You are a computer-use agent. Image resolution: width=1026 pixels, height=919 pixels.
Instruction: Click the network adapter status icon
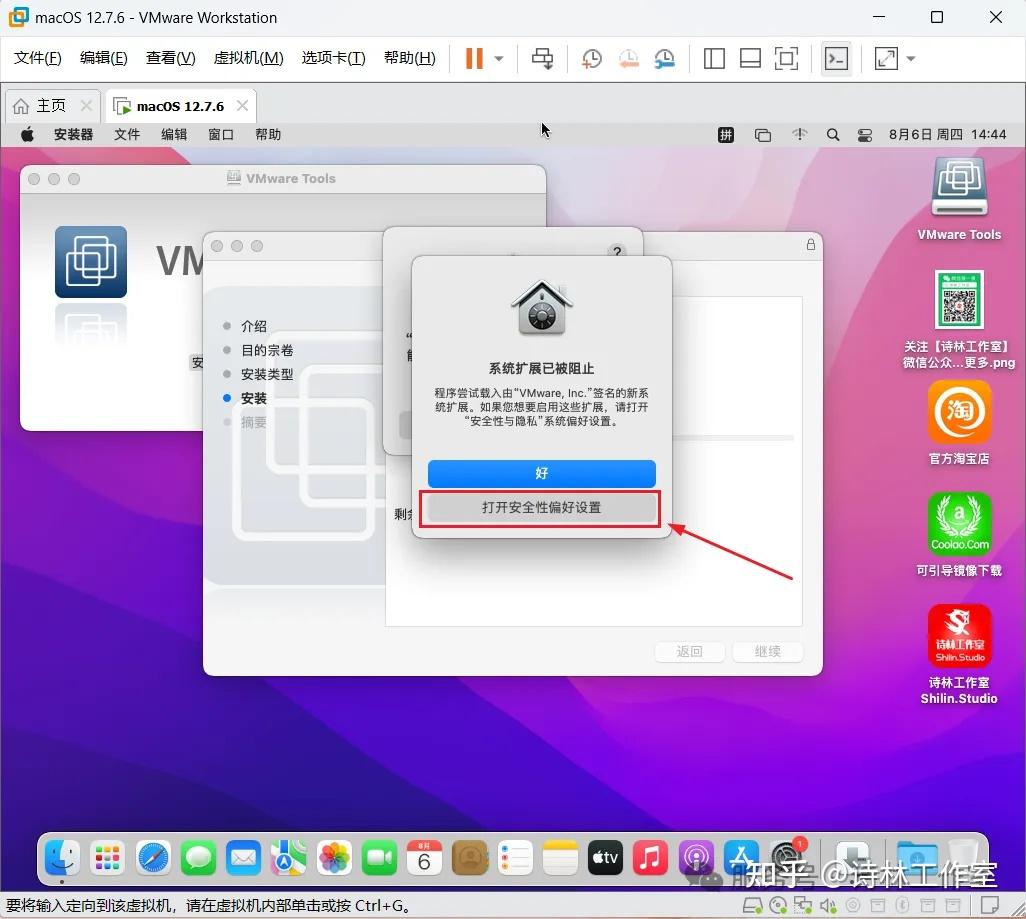pos(802,905)
